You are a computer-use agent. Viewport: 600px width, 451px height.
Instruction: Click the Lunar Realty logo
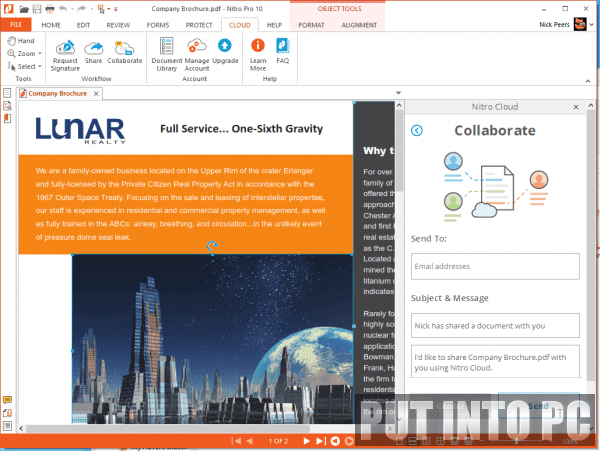pyautogui.click(x=80, y=130)
